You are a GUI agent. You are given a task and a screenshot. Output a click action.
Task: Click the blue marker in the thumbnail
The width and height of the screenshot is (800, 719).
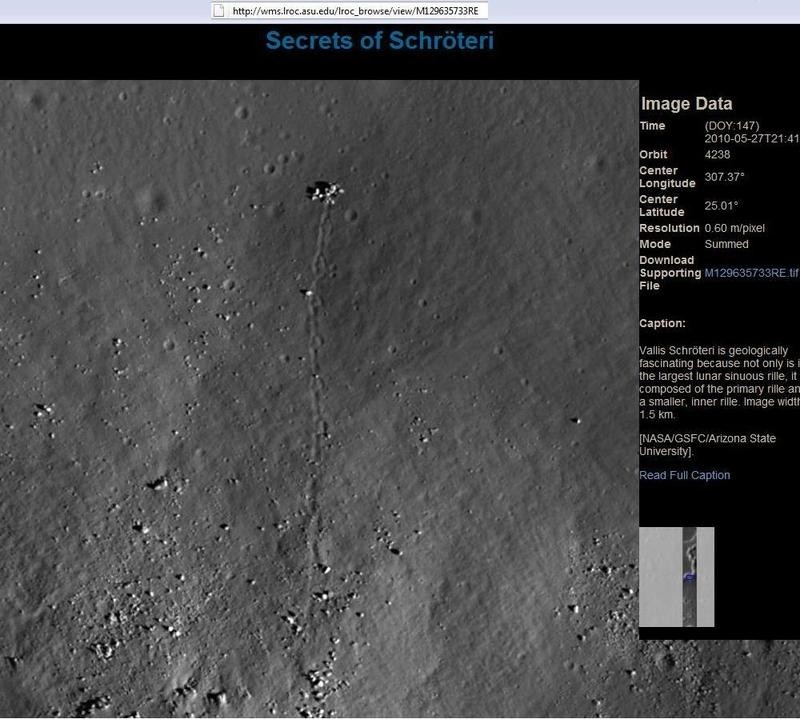[x=687, y=577]
